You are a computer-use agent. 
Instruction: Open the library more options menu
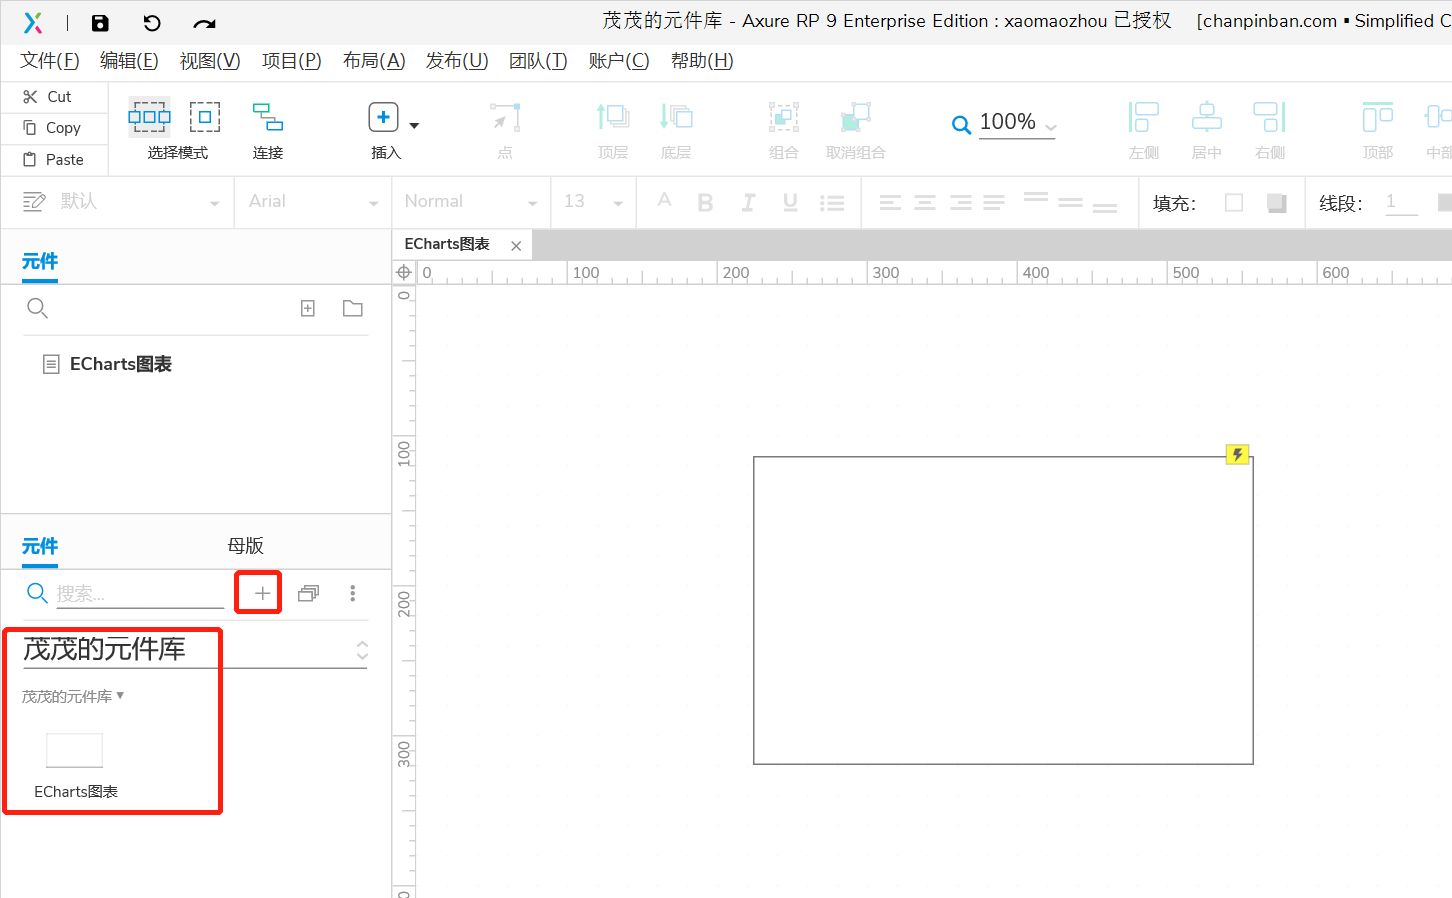(353, 594)
